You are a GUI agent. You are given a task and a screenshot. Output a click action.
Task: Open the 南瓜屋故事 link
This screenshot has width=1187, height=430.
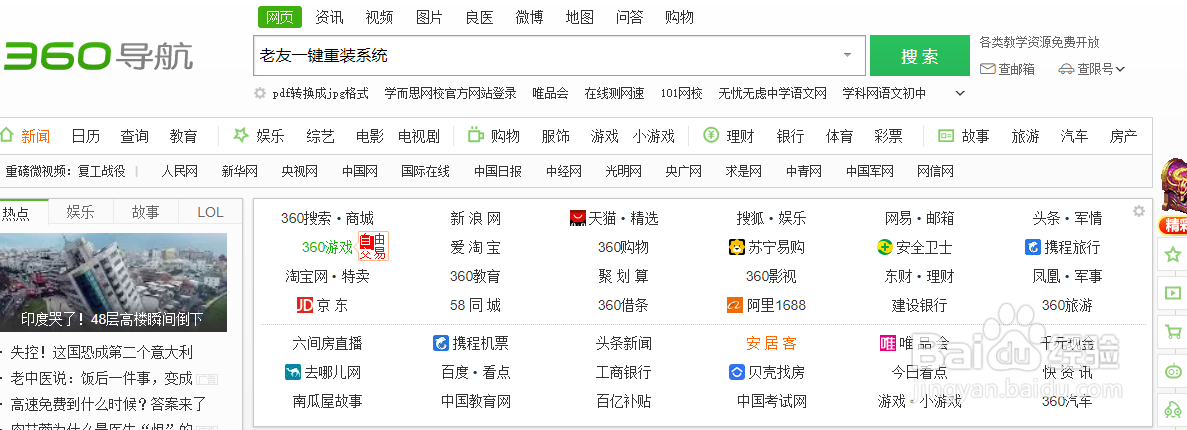pyautogui.click(x=327, y=400)
